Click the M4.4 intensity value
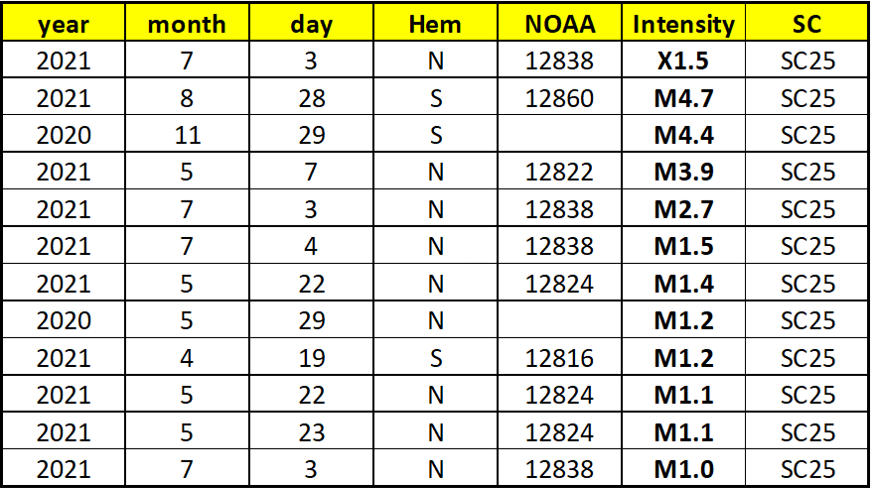Screen dimensions: 872x490 point(684,135)
